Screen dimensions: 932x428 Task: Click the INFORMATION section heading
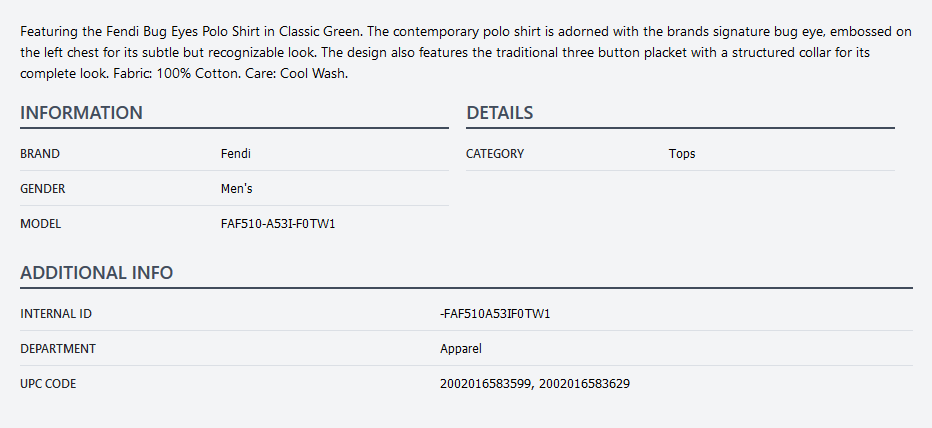pos(81,113)
